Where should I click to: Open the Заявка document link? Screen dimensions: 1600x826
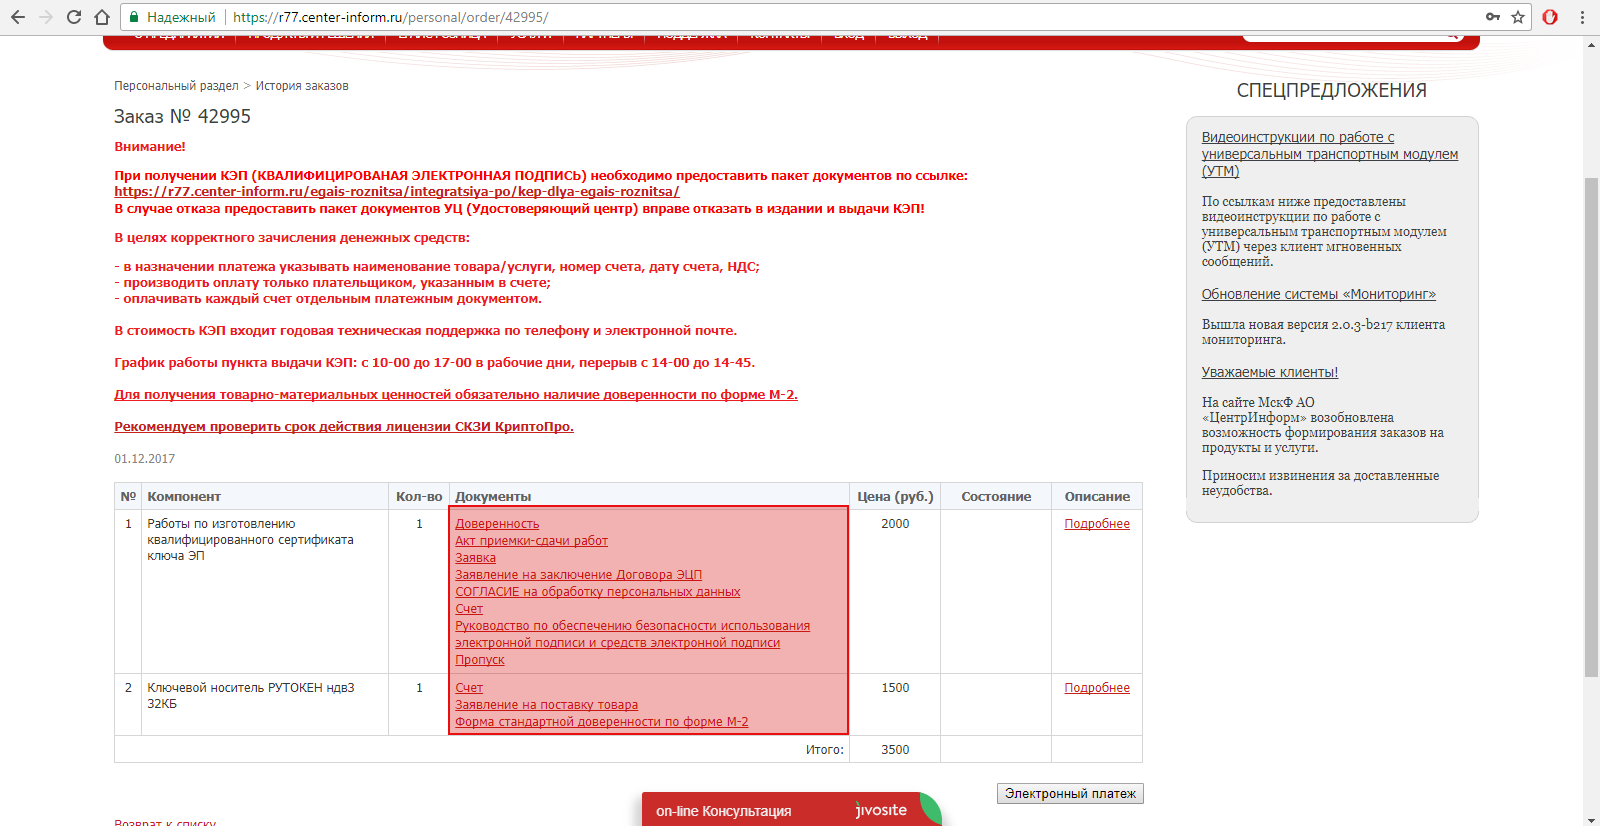pos(475,558)
